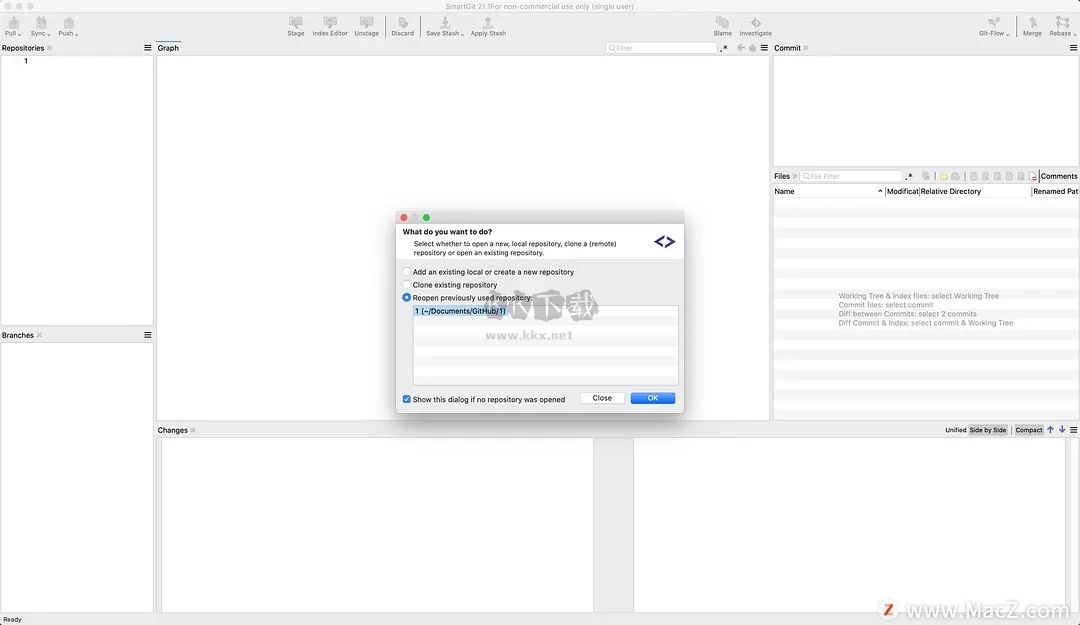The height and width of the screenshot is (625, 1080).
Task: Open the Pull dropdown arrow
Action: coord(19,34)
